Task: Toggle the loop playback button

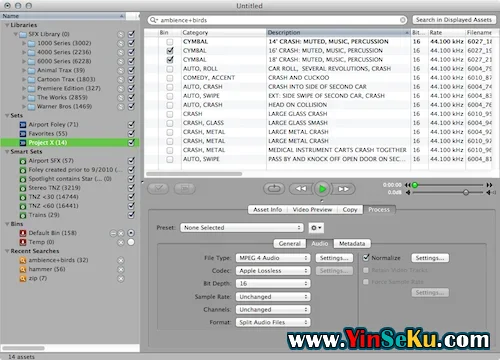Action: [x=274, y=189]
